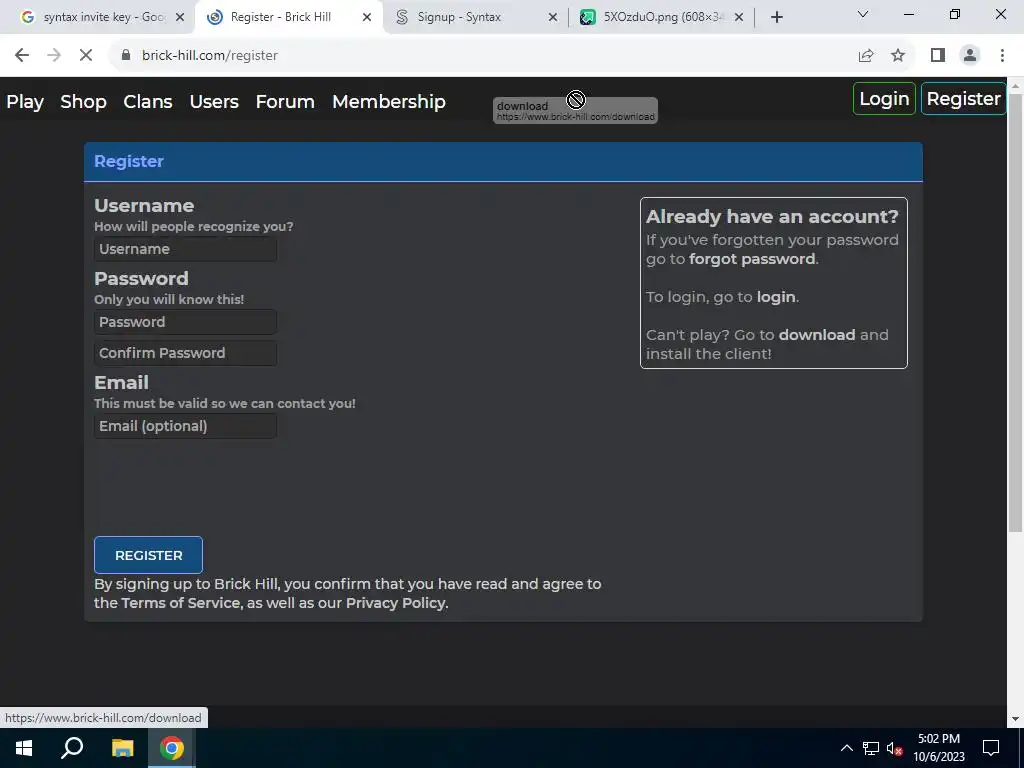Open the Windows Start menu
This screenshot has height=768, width=1024.
click(24, 748)
